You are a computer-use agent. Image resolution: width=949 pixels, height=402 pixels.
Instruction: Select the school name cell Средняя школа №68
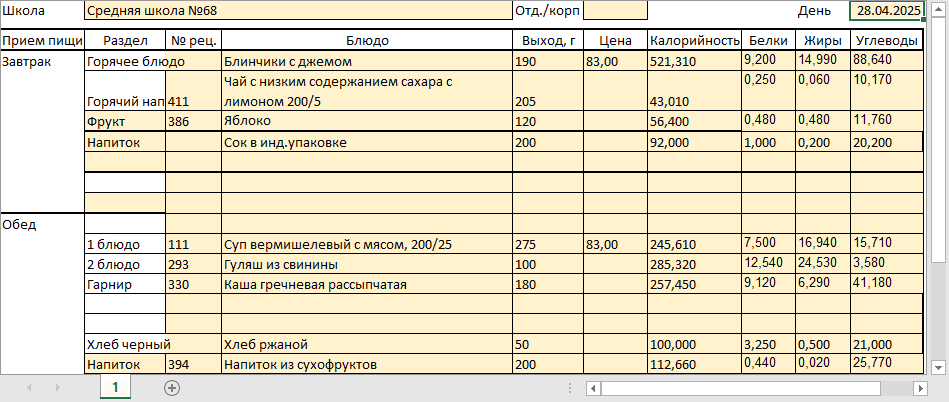tap(298, 10)
